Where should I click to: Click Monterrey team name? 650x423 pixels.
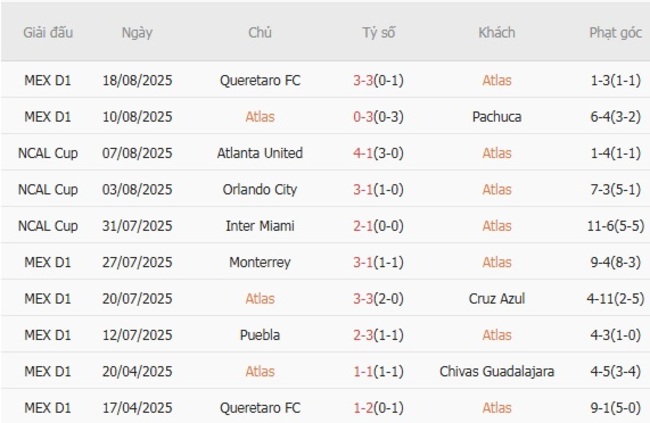[260, 262]
